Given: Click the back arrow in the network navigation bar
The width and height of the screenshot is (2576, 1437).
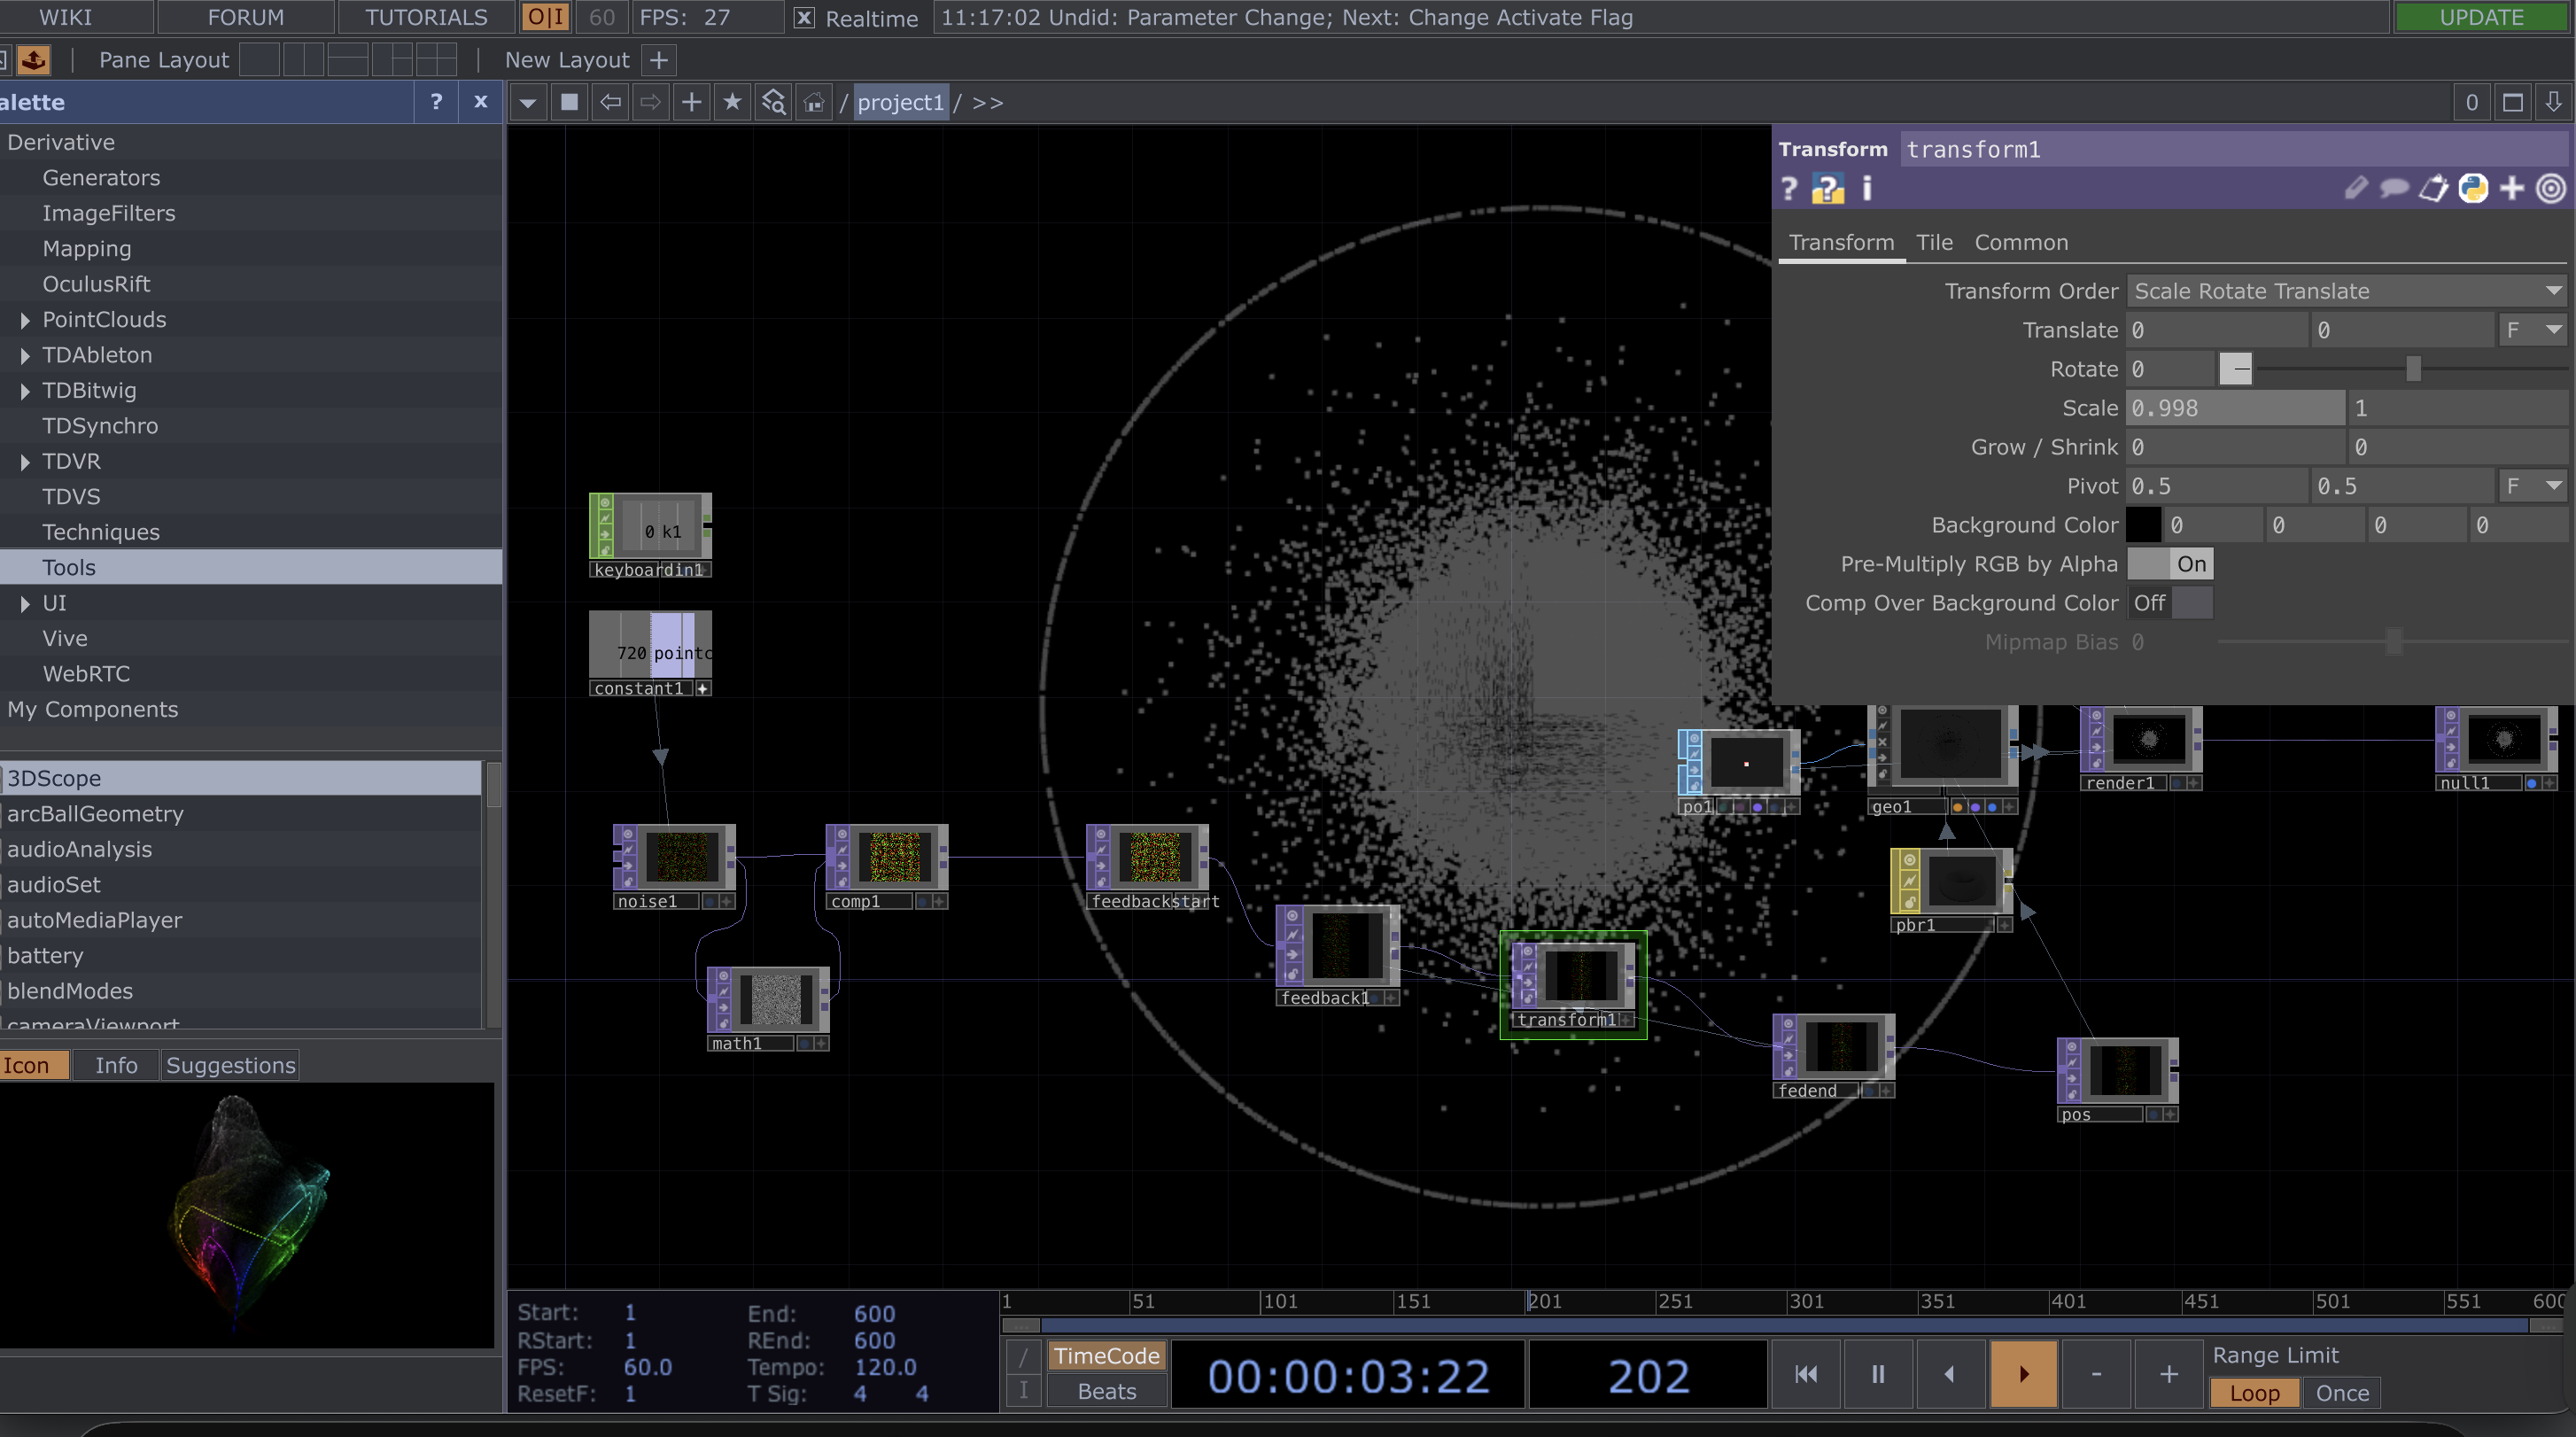Looking at the screenshot, I should pyautogui.click(x=610, y=102).
